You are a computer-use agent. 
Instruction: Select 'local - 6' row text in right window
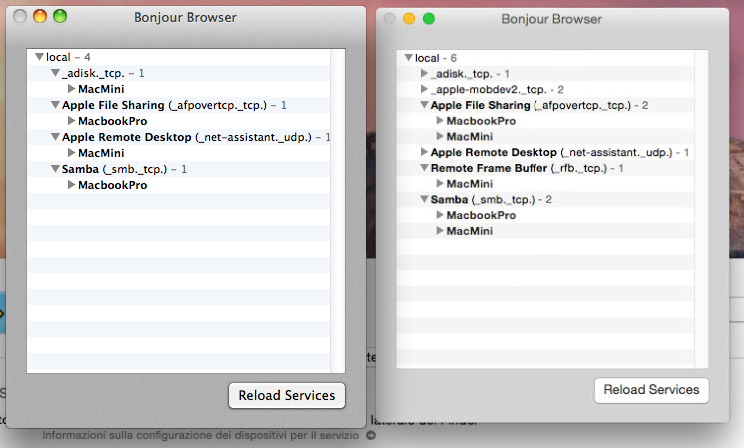[436, 58]
